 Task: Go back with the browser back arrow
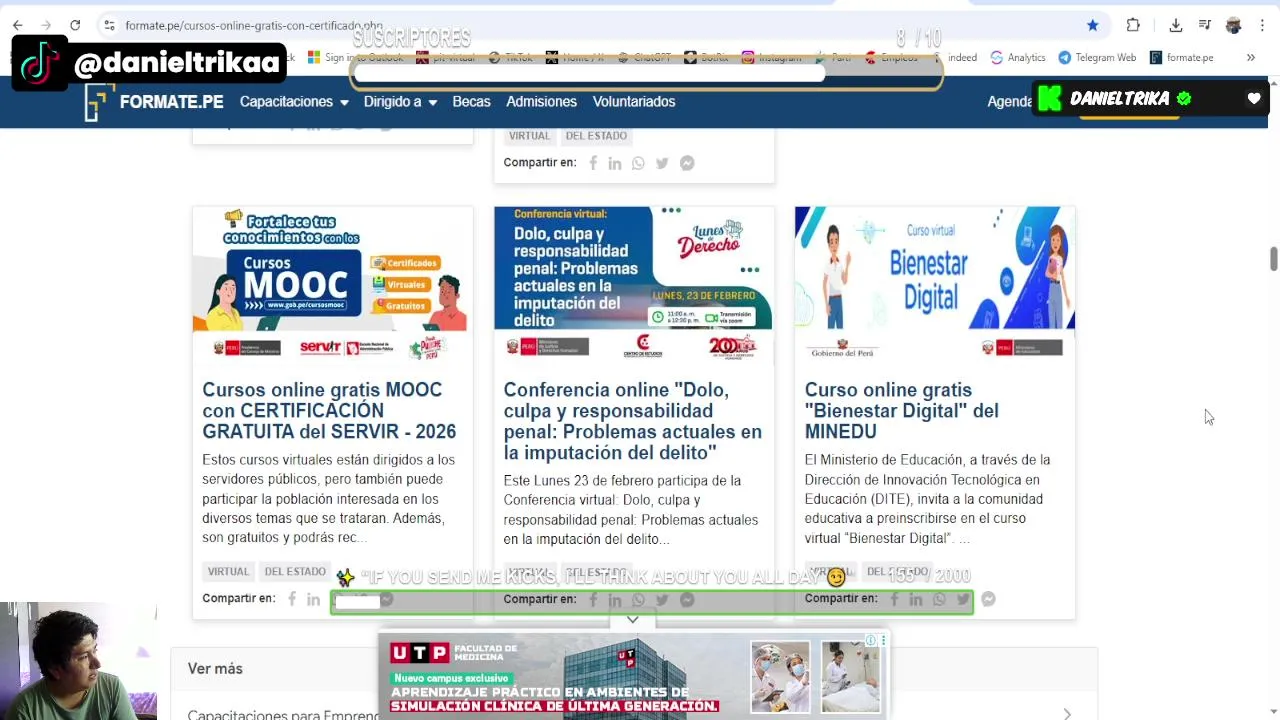point(17,25)
